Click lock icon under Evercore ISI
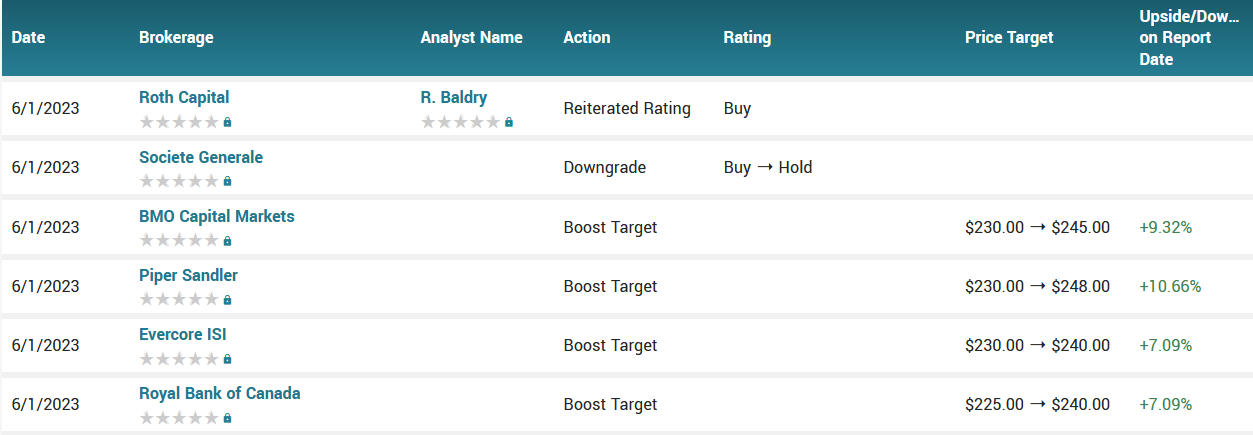 227,359
